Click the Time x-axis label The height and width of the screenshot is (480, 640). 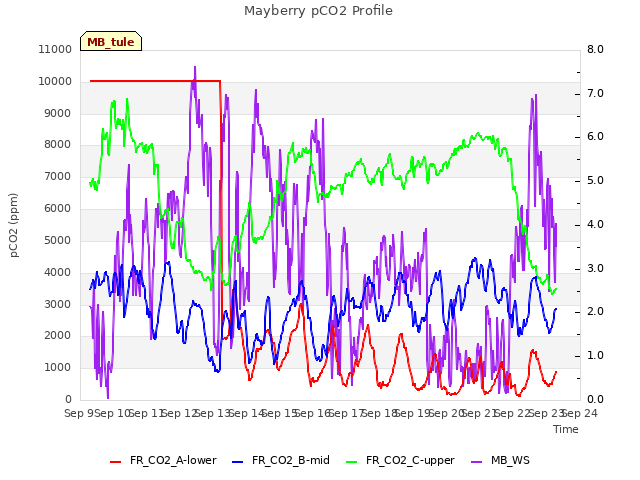coord(566,429)
